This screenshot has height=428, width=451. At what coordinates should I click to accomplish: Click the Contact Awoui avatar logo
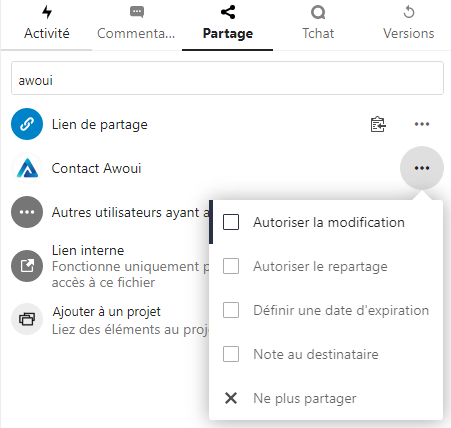point(27,168)
